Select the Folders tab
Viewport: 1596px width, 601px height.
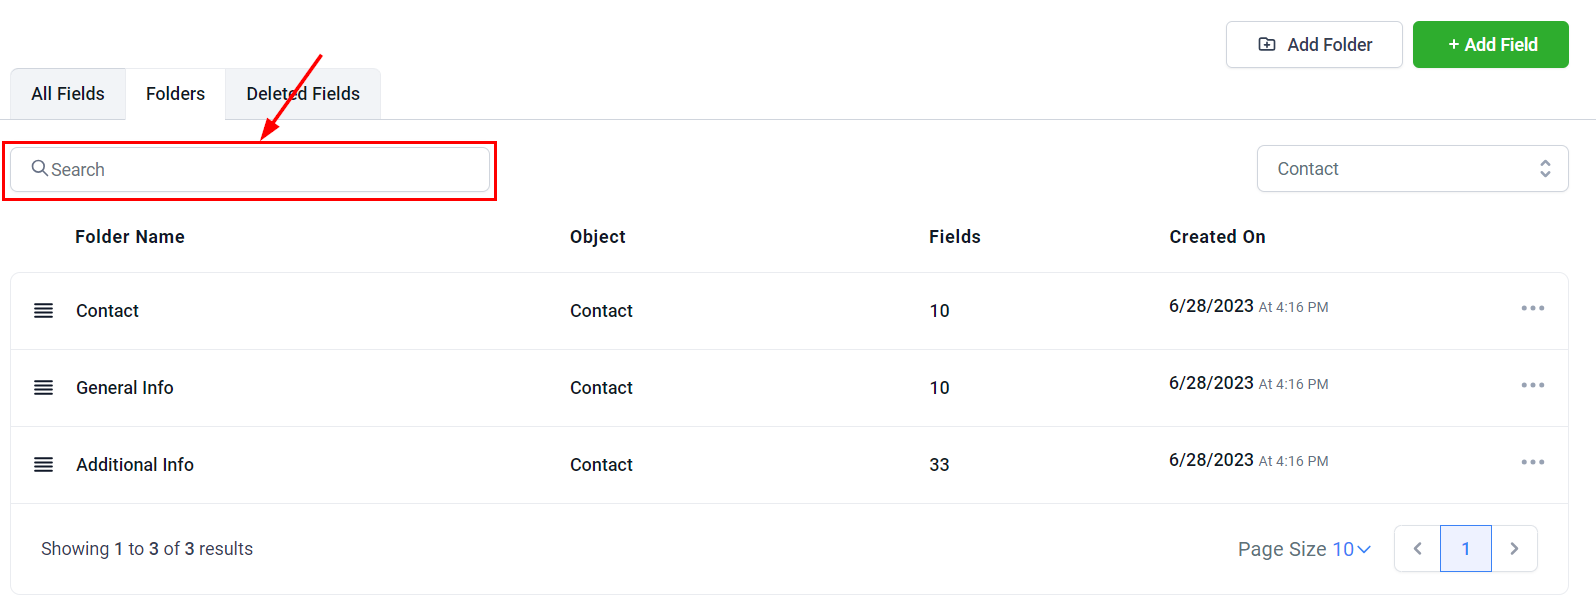(x=175, y=94)
